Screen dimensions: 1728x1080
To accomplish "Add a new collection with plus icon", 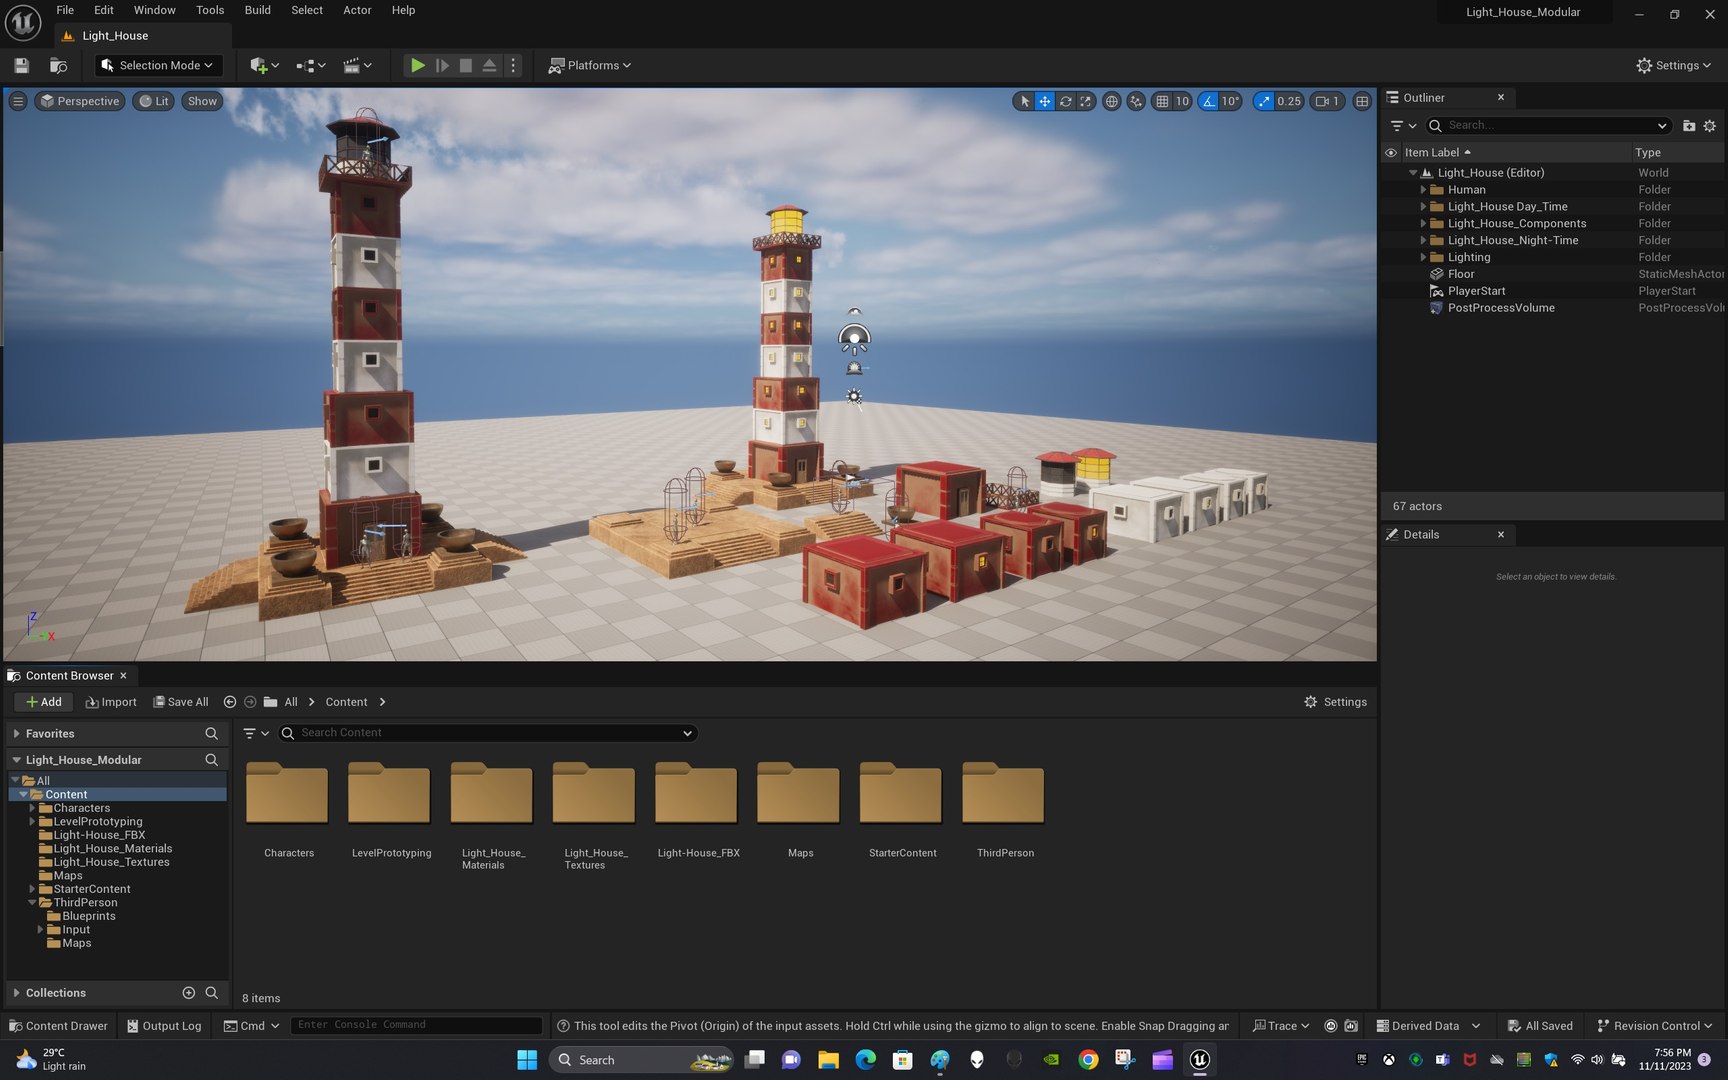I will coord(188,993).
